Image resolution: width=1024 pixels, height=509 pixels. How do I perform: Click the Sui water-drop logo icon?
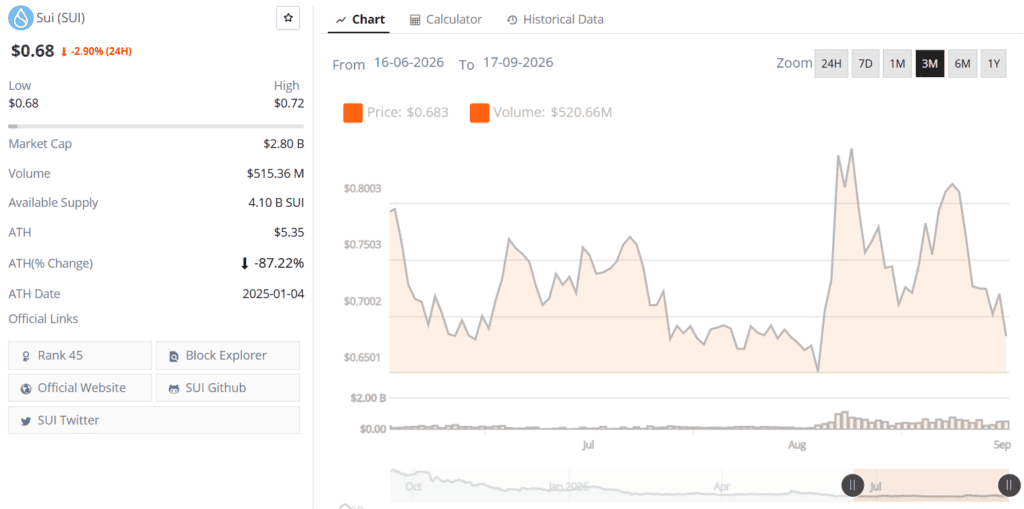[20, 18]
